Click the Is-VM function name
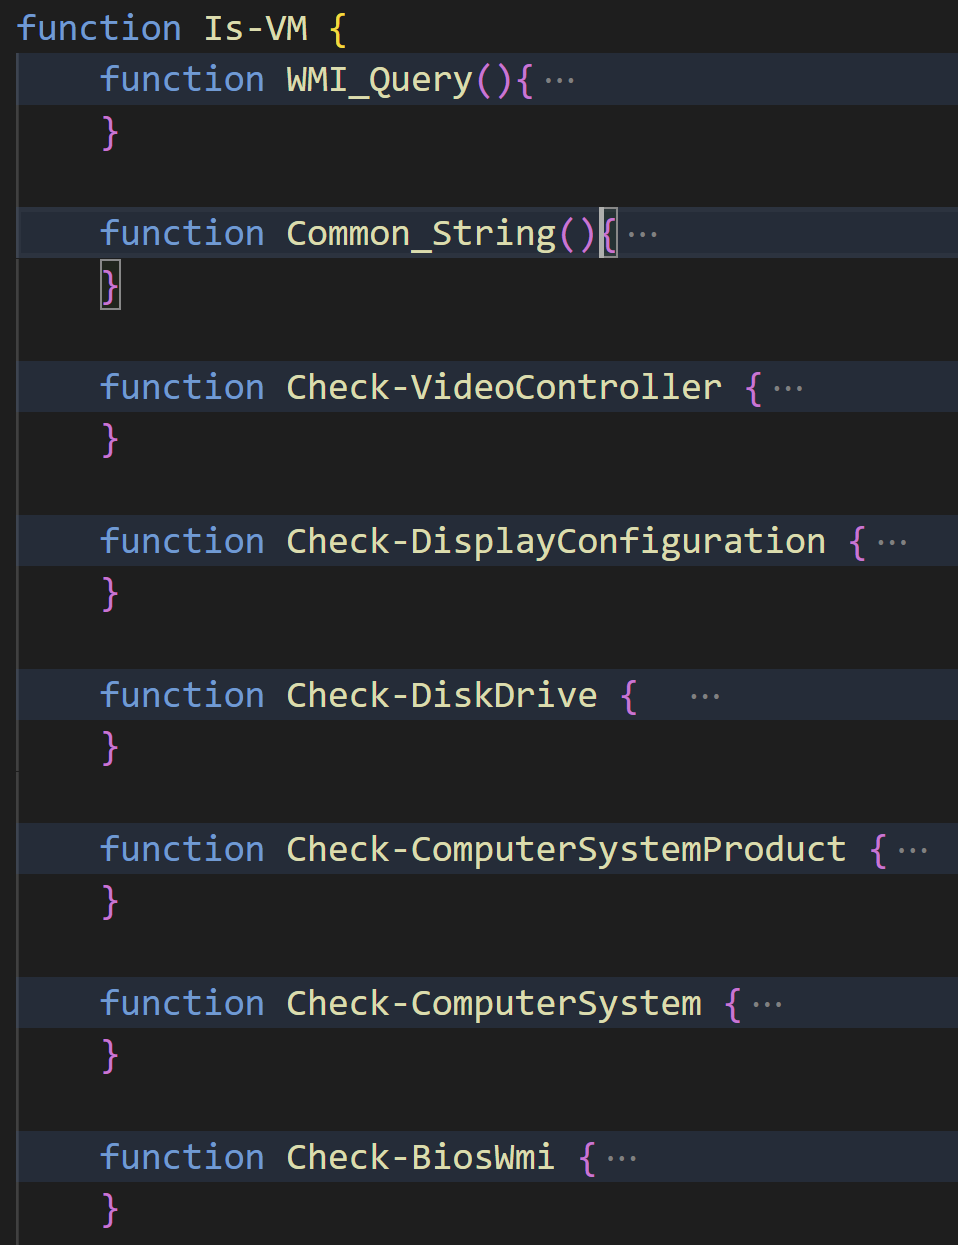 point(256,28)
